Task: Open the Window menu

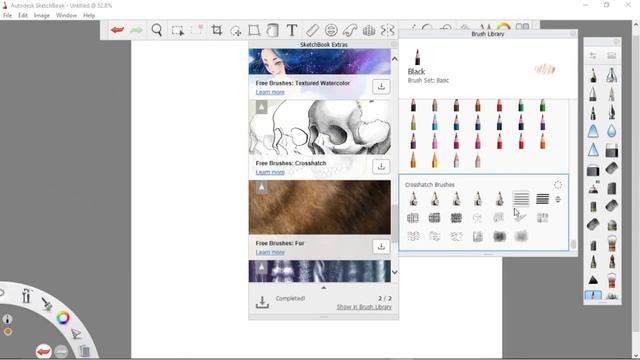Action: [66, 16]
